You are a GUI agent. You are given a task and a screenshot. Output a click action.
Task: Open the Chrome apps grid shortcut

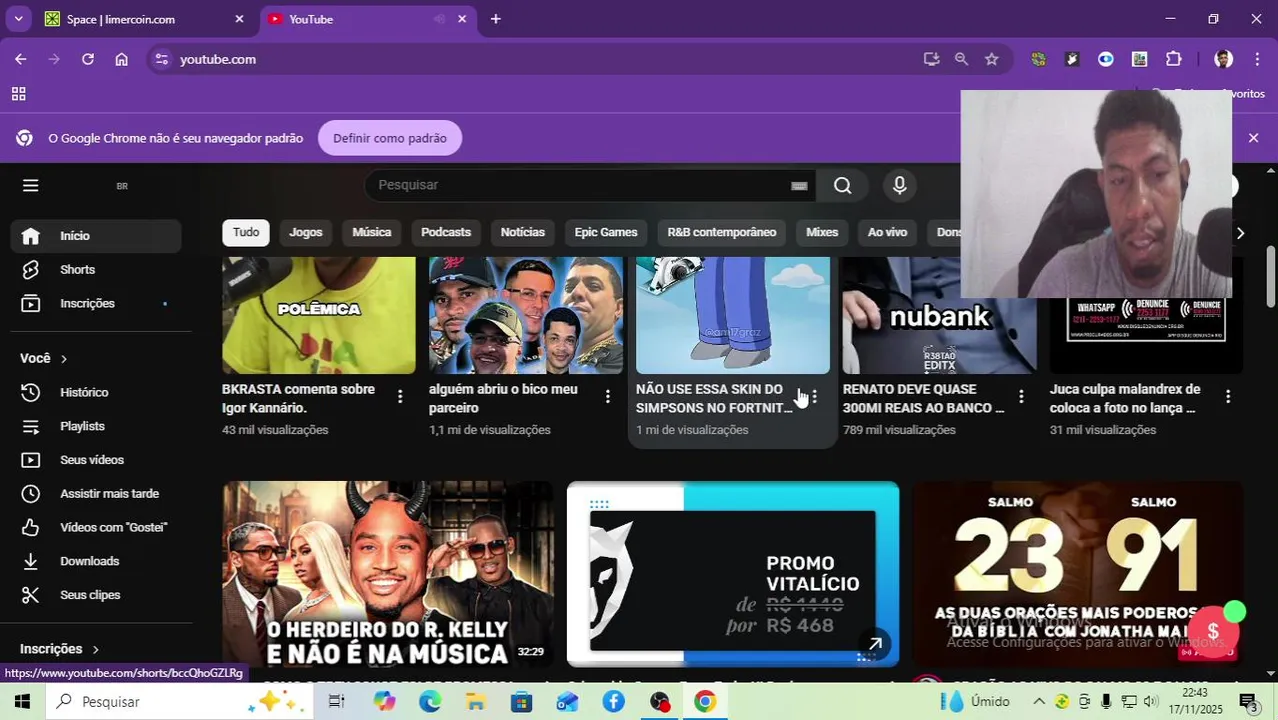click(18, 94)
